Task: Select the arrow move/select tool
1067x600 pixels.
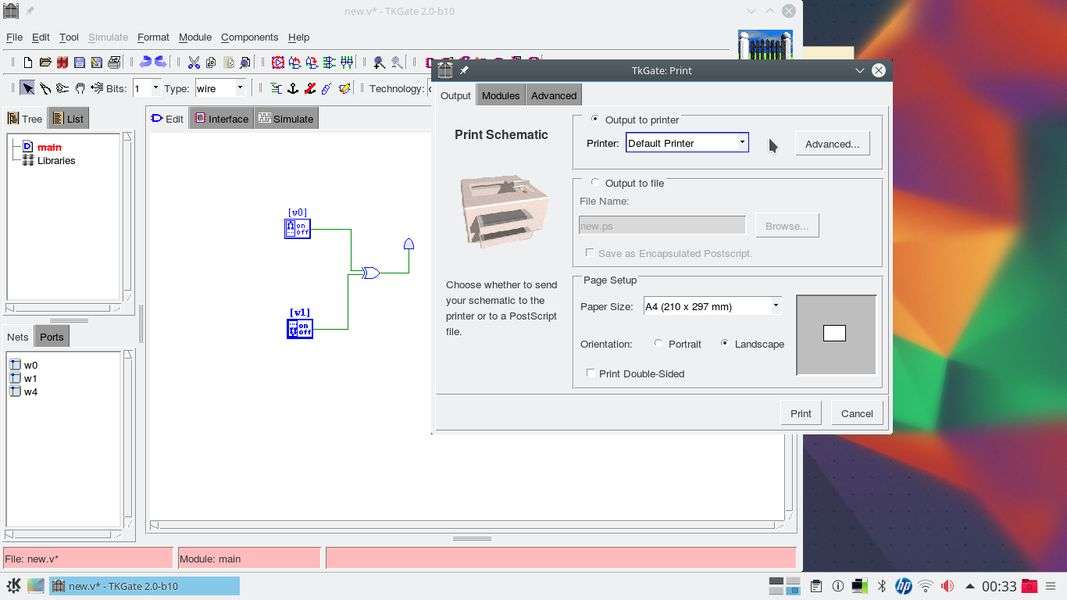Action: pyautogui.click(x=28, y=88)
